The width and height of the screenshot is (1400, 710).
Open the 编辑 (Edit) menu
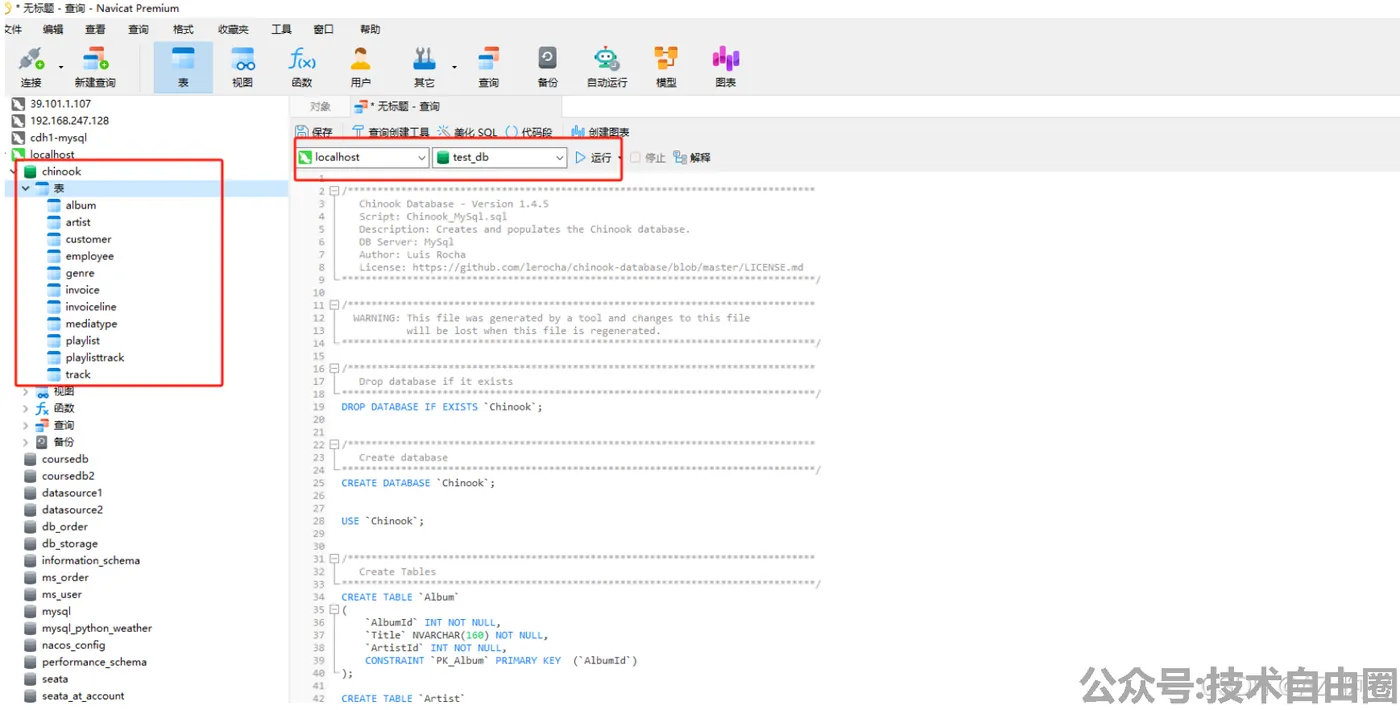click(x=53, y=29)
